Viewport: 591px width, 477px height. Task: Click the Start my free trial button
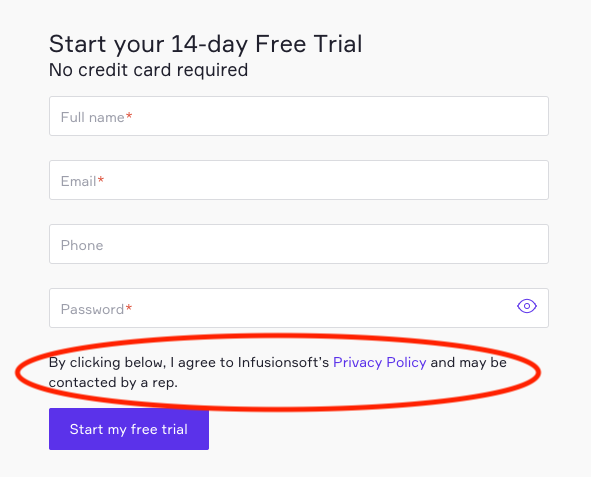point(129,429)
